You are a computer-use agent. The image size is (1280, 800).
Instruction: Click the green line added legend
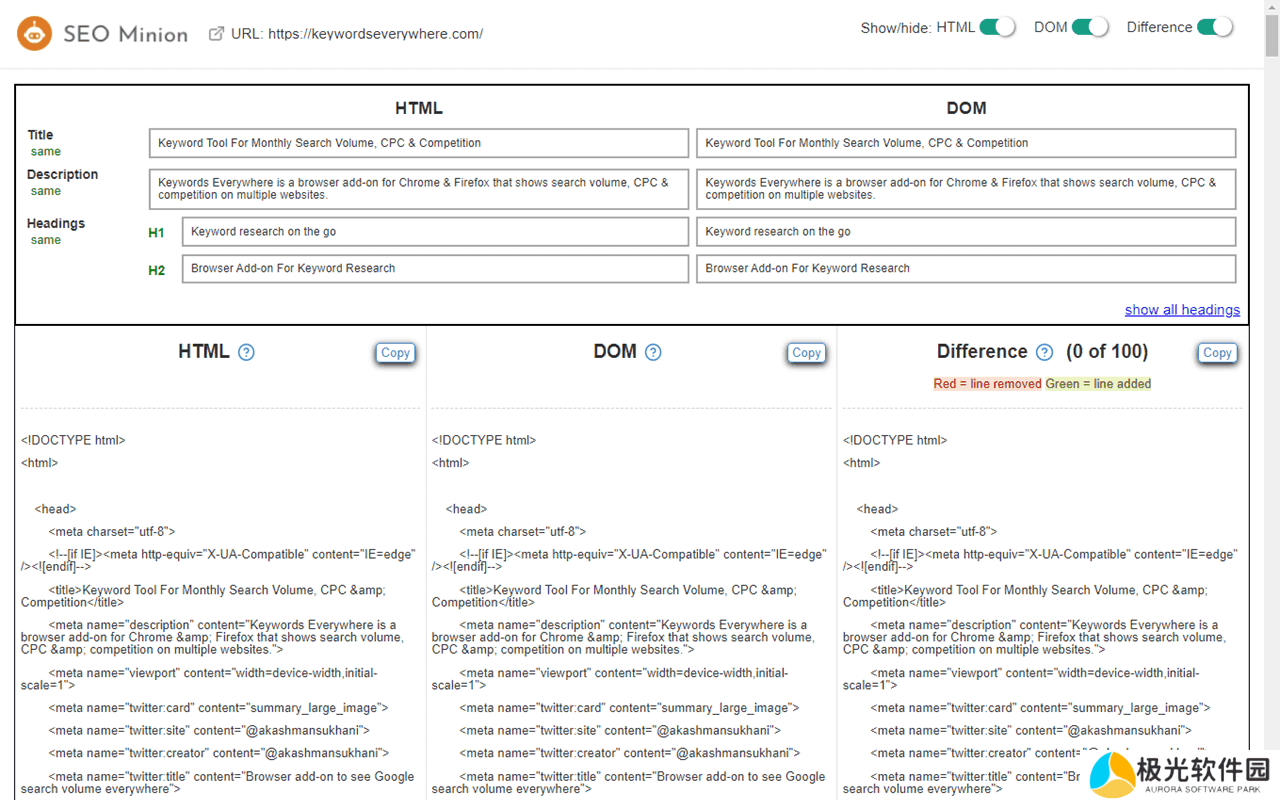click(x=1098, y=384)
